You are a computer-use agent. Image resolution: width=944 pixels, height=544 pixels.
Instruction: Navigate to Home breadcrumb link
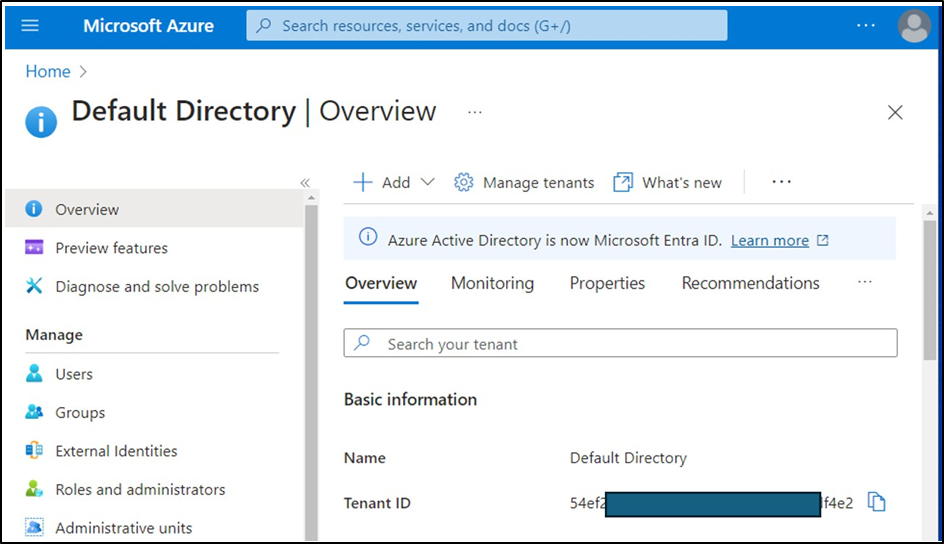(x=48, y=71)
